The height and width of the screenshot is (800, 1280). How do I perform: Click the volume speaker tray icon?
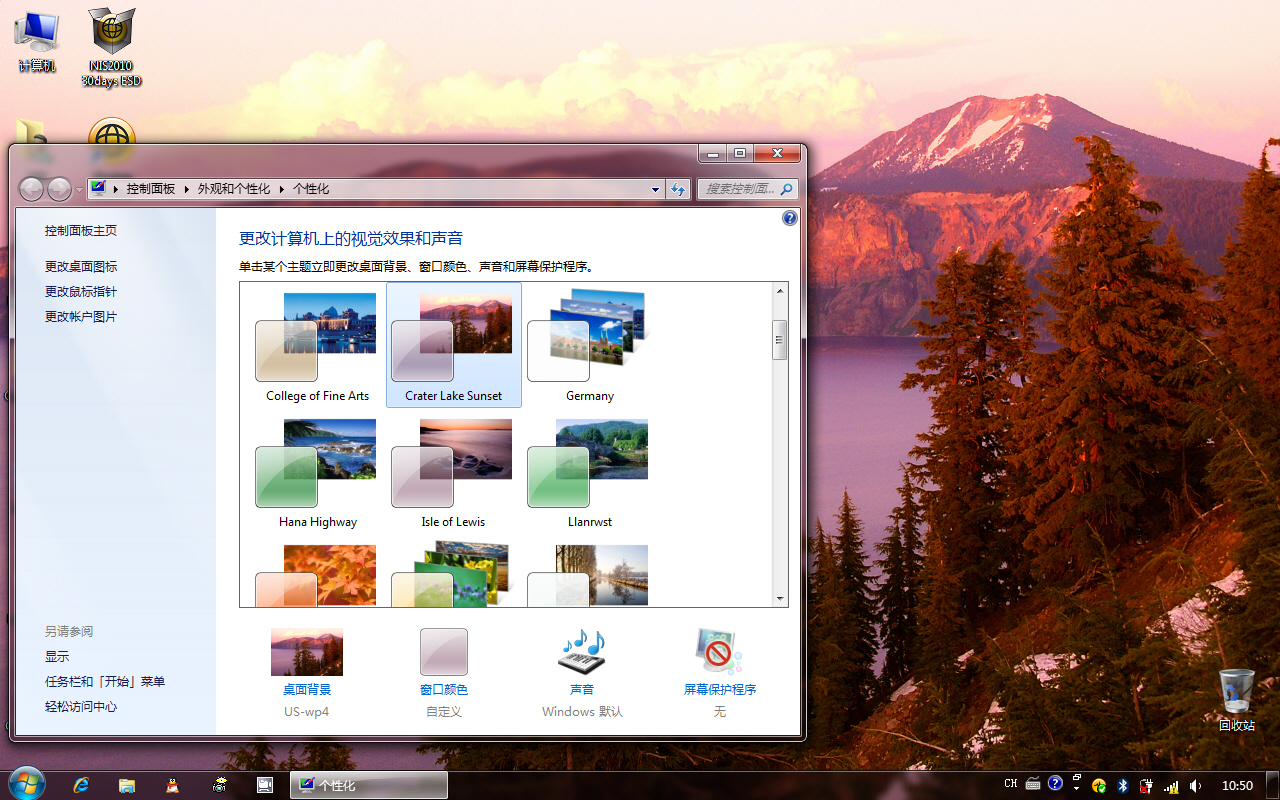[x=1196, y=786]
